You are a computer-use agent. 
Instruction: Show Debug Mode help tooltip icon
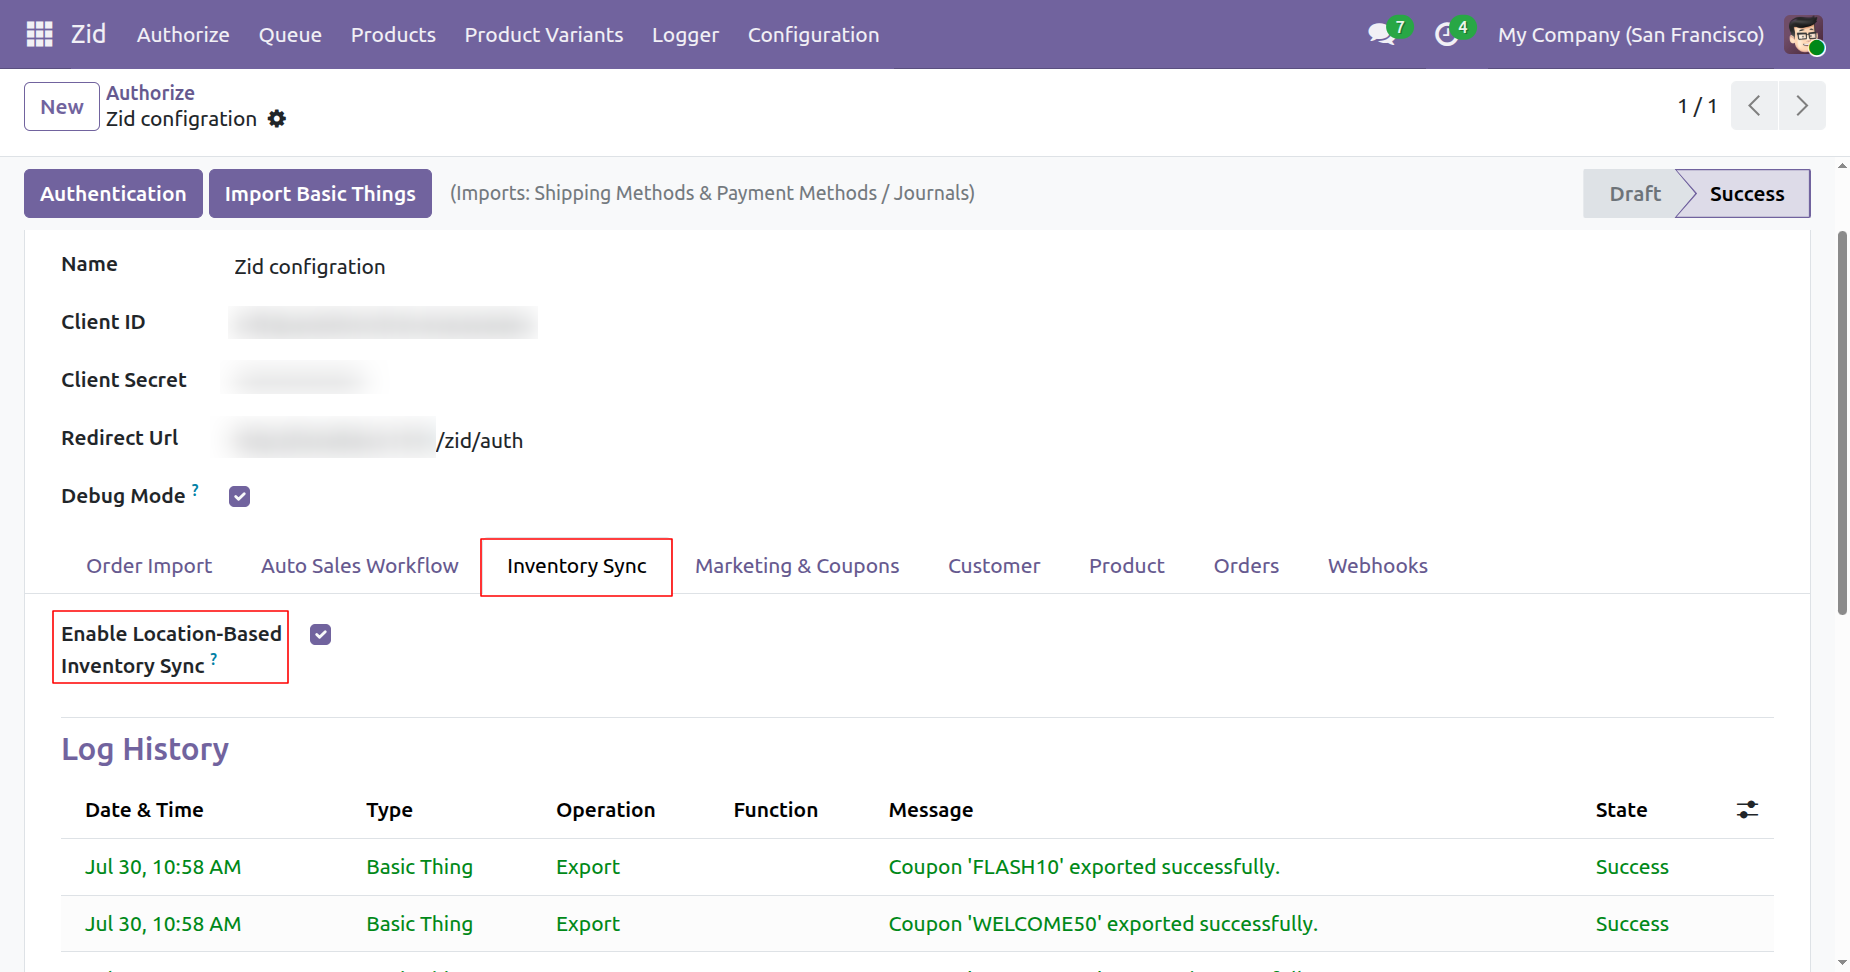coord(195,489)
